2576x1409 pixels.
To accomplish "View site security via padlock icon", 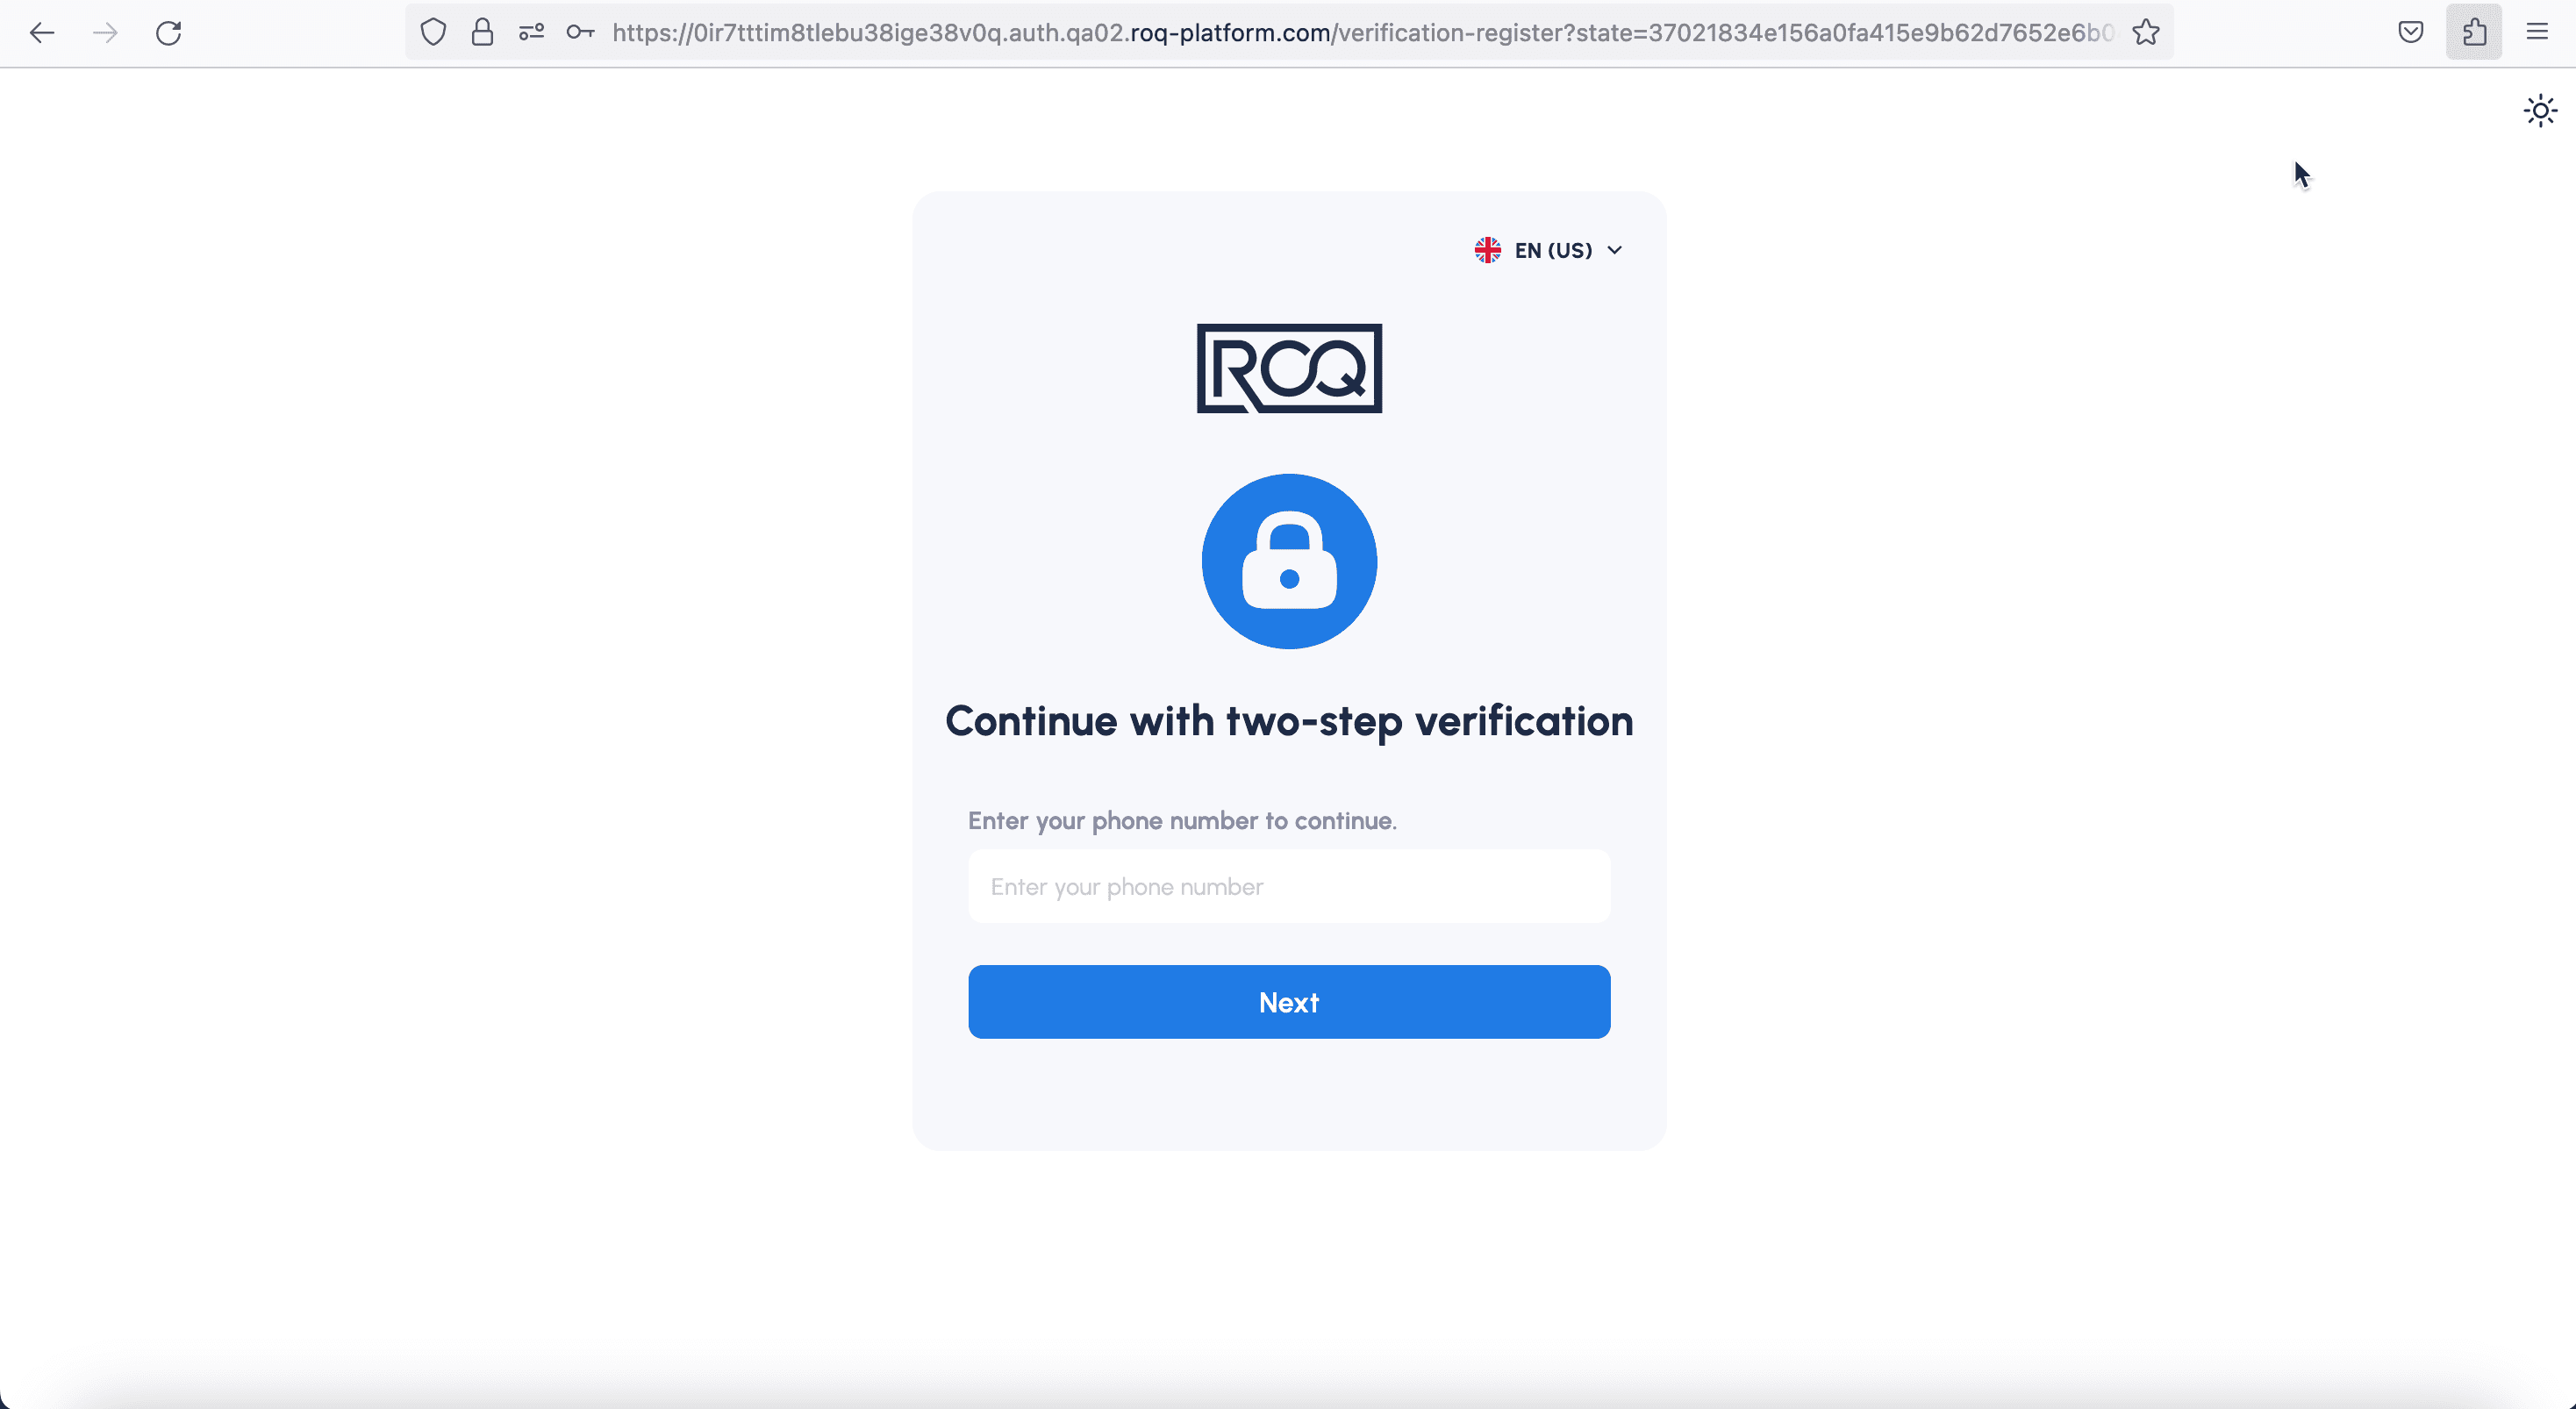I will [482, 33].
